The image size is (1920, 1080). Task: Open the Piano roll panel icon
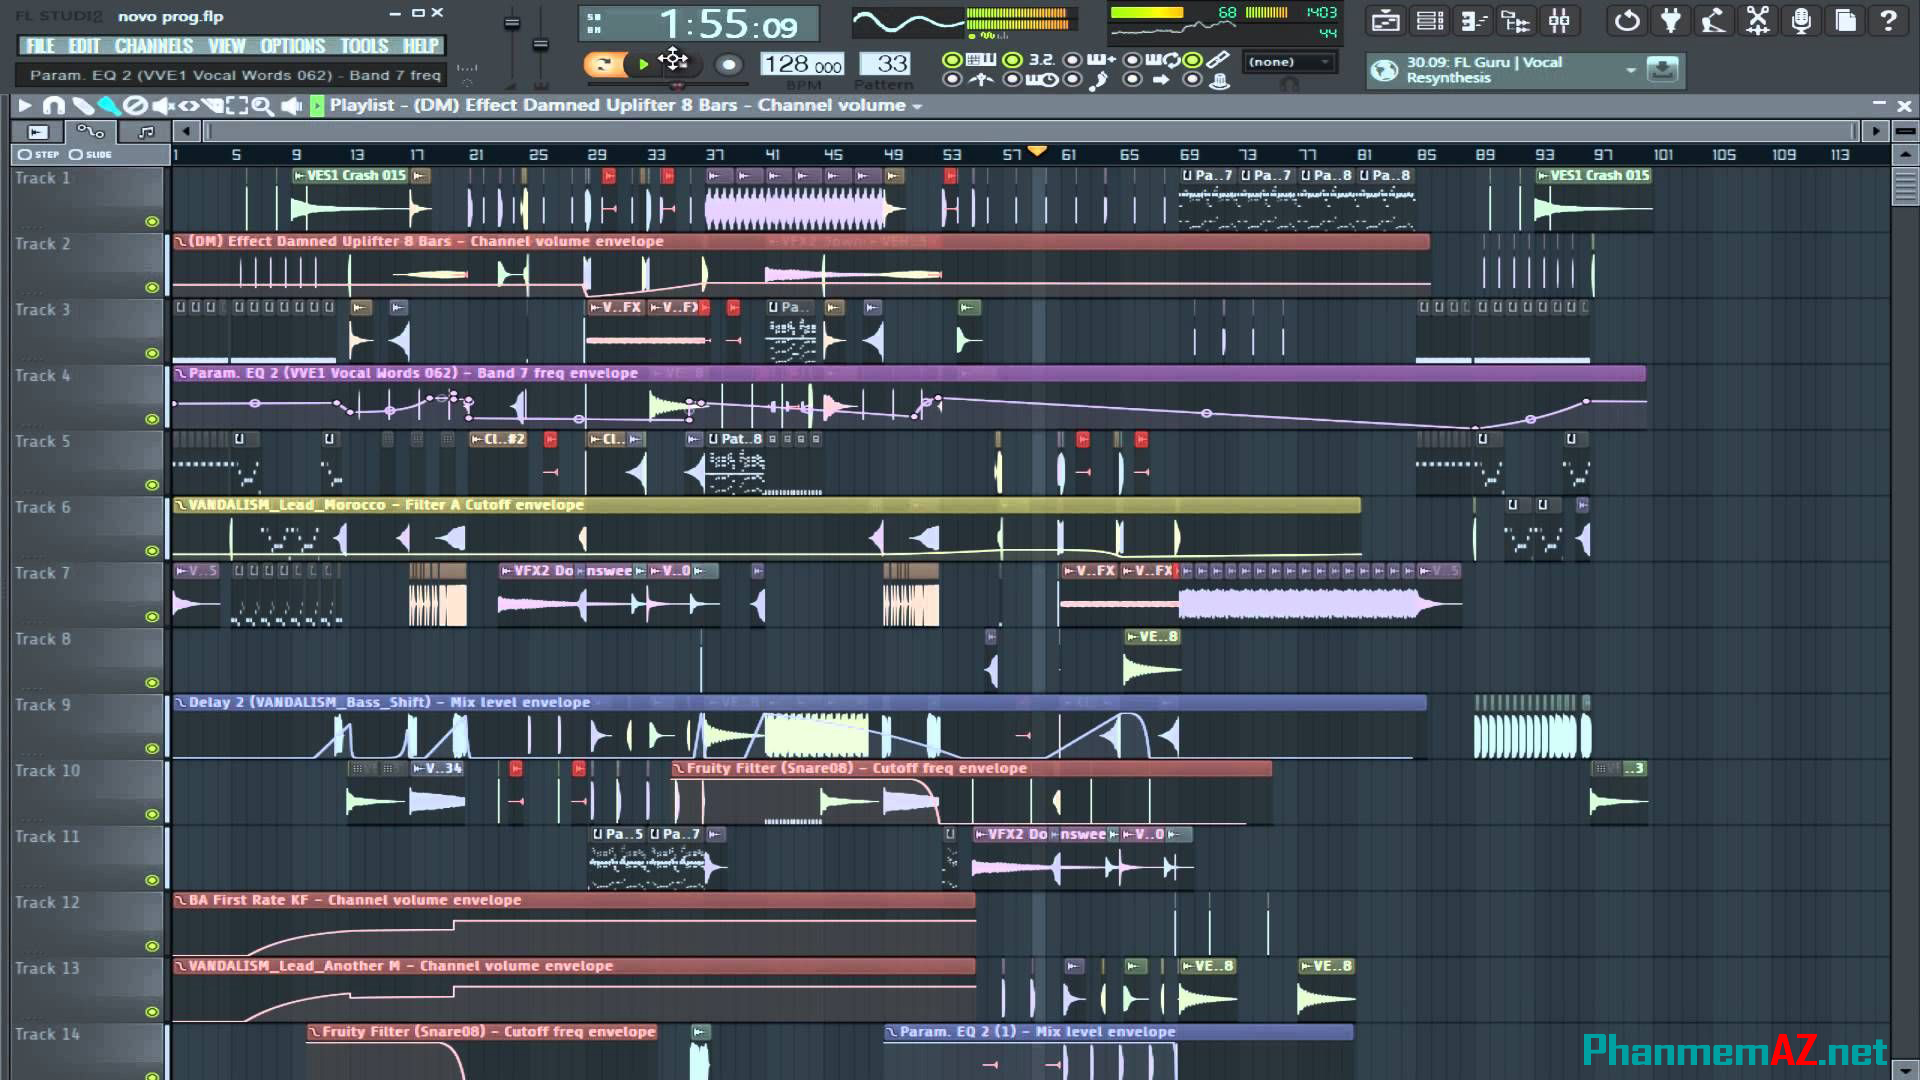coord(1472,20)
